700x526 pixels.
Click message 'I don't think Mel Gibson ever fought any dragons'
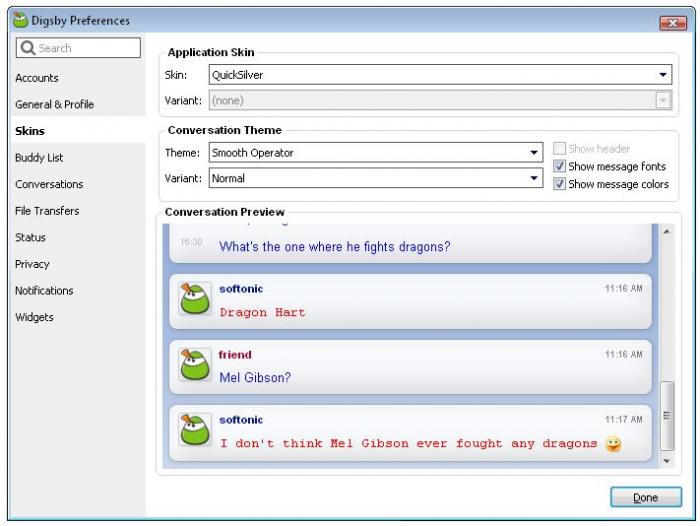[x=409, y=443]
